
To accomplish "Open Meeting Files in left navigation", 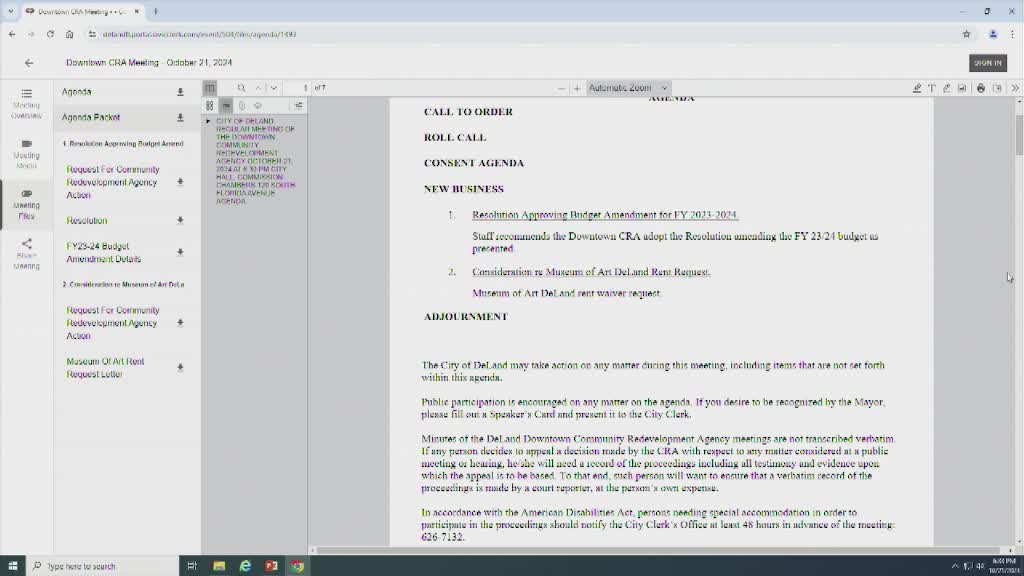I will click(x=26, y=204).
